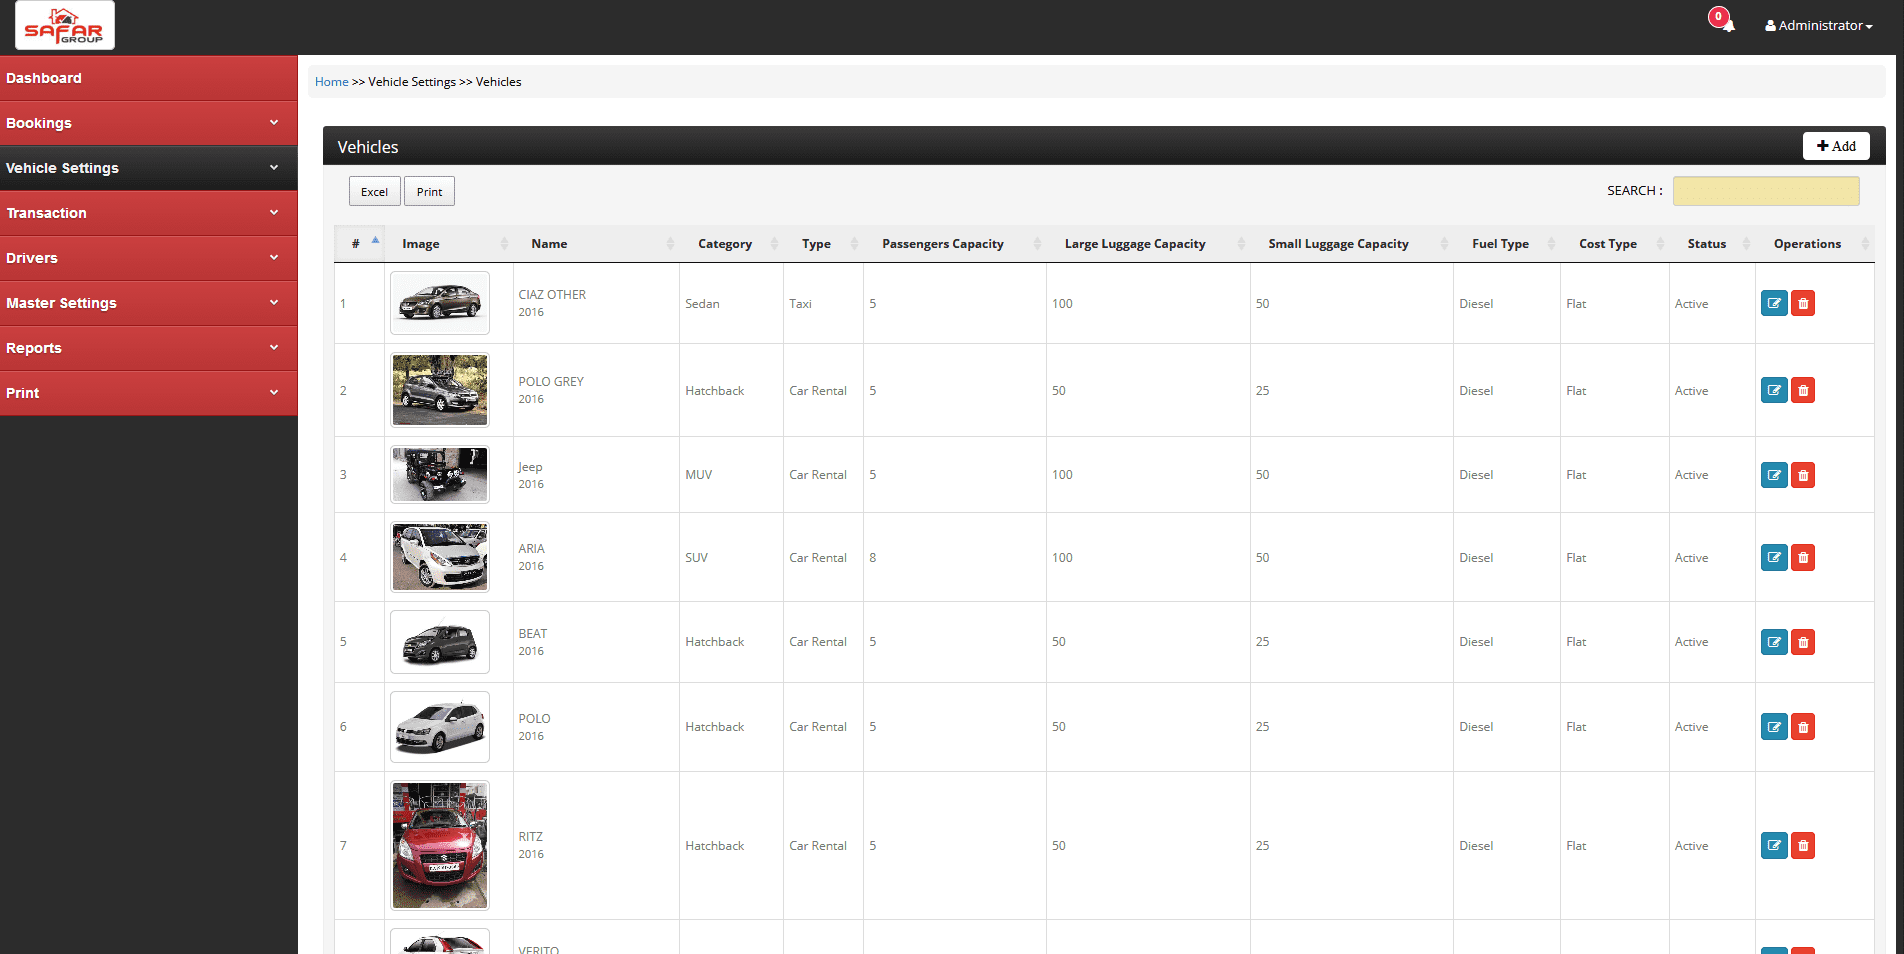Edit the Jeep vehicle entry
1904x954 pixels.
coord(1774,475)
